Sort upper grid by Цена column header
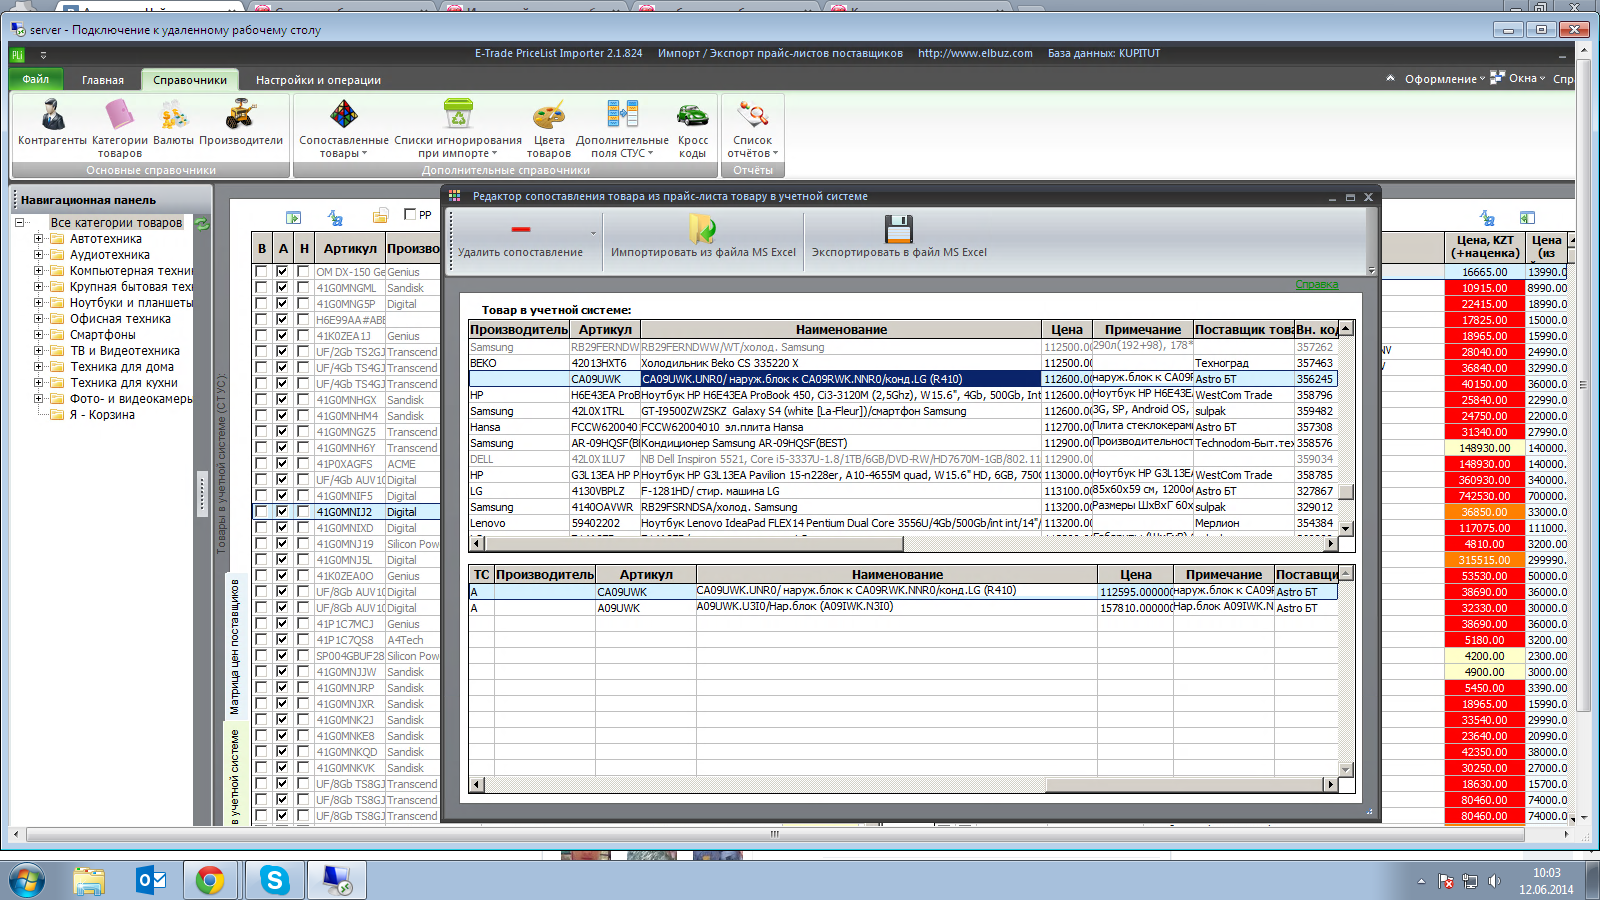Screen dimensions: 1600x900 (1067, 329)
